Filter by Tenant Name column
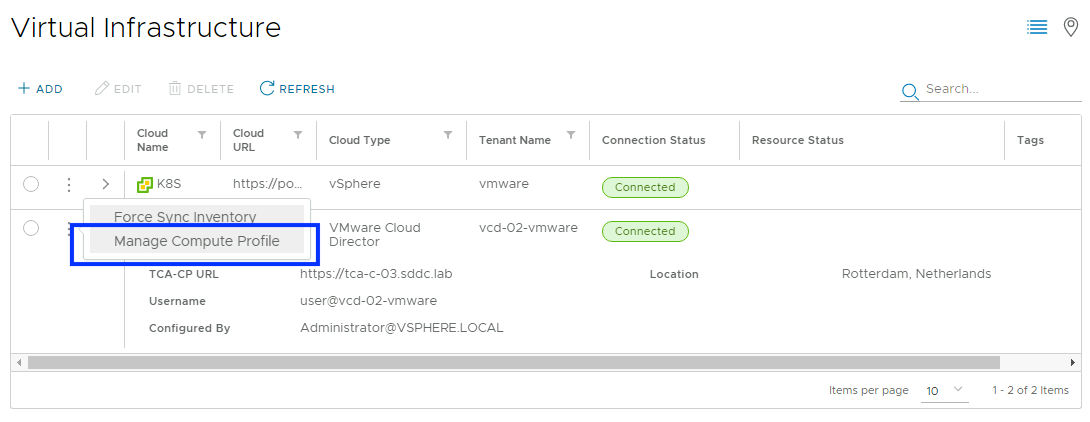Image resolution: width=1090 pixels, height=422 pixels. [570, 134]
